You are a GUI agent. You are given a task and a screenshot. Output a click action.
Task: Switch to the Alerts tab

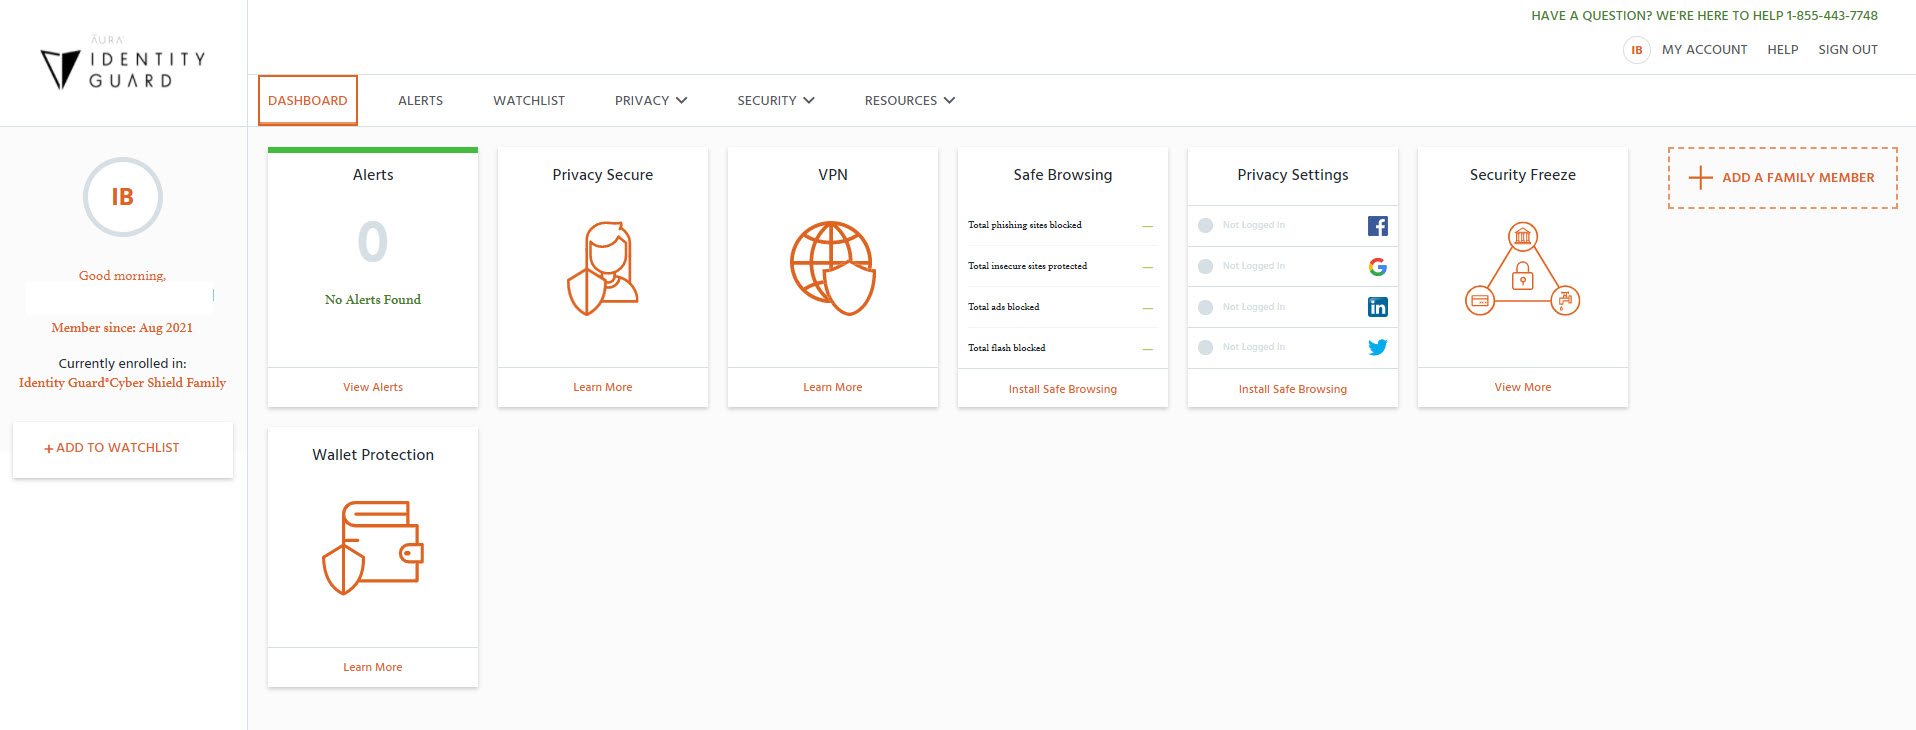[x=420, y=101]
